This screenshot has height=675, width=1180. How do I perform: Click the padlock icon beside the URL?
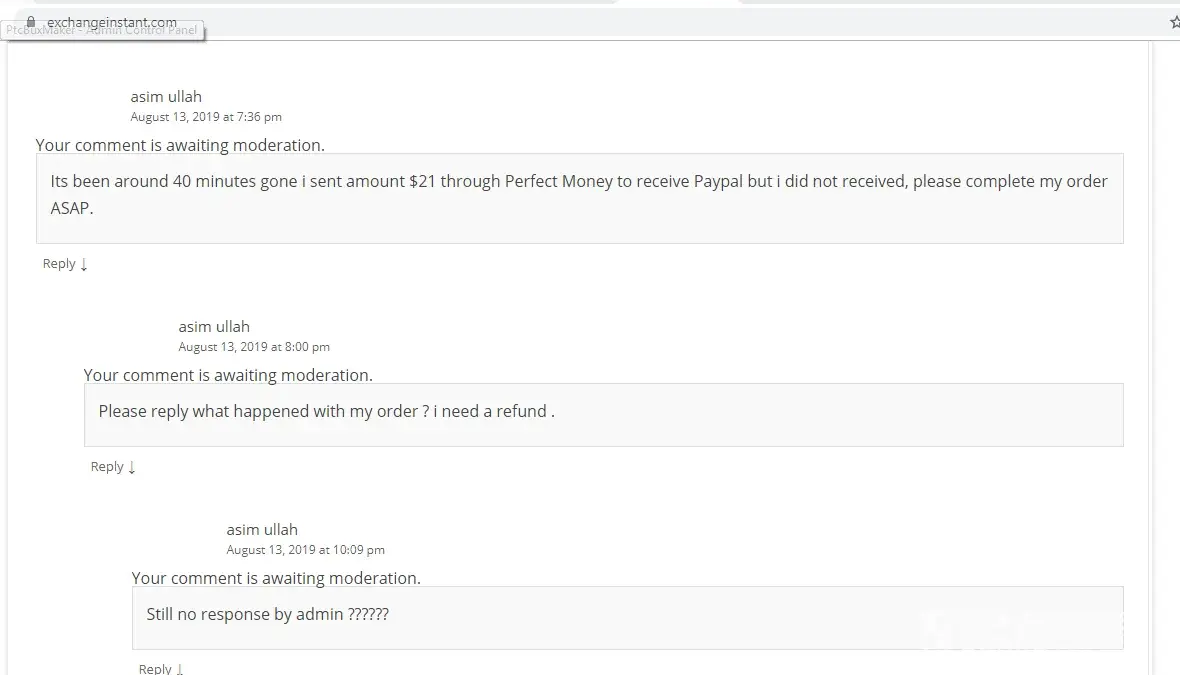[31, 21]
